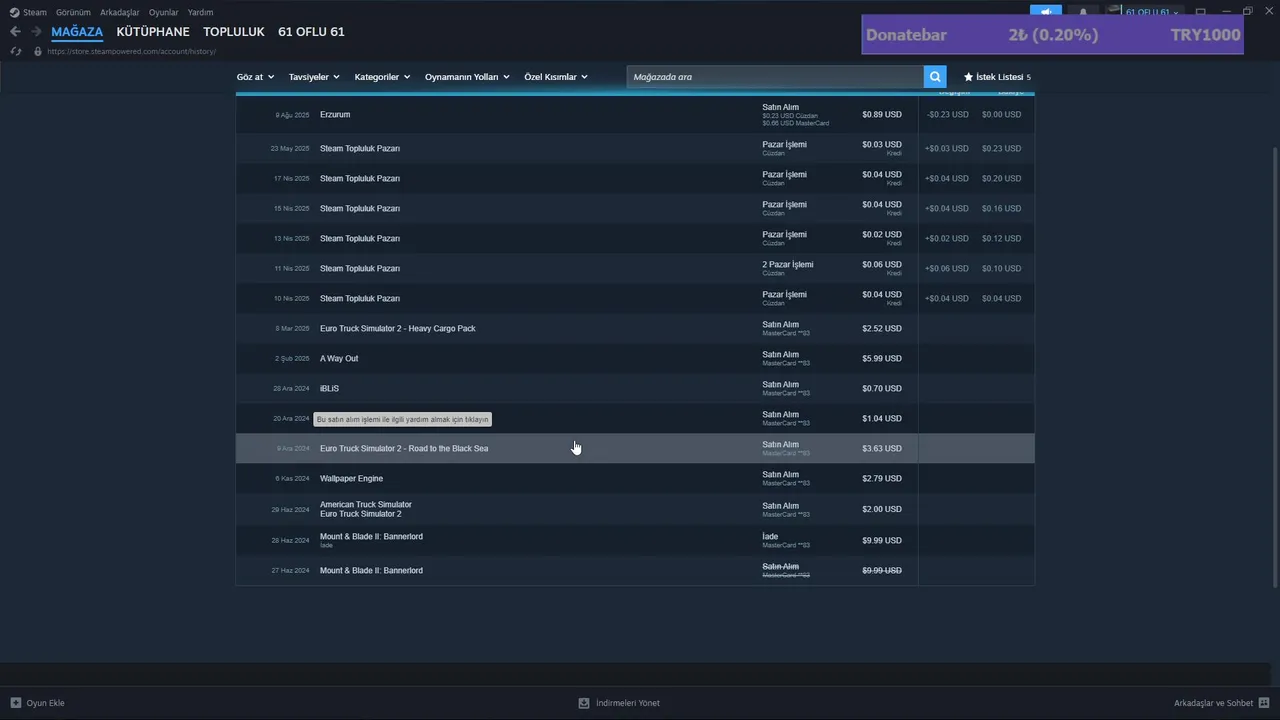The image size is (1280, 720).
Task: Open the Erzurum purchase row
Action: (635, 115)
